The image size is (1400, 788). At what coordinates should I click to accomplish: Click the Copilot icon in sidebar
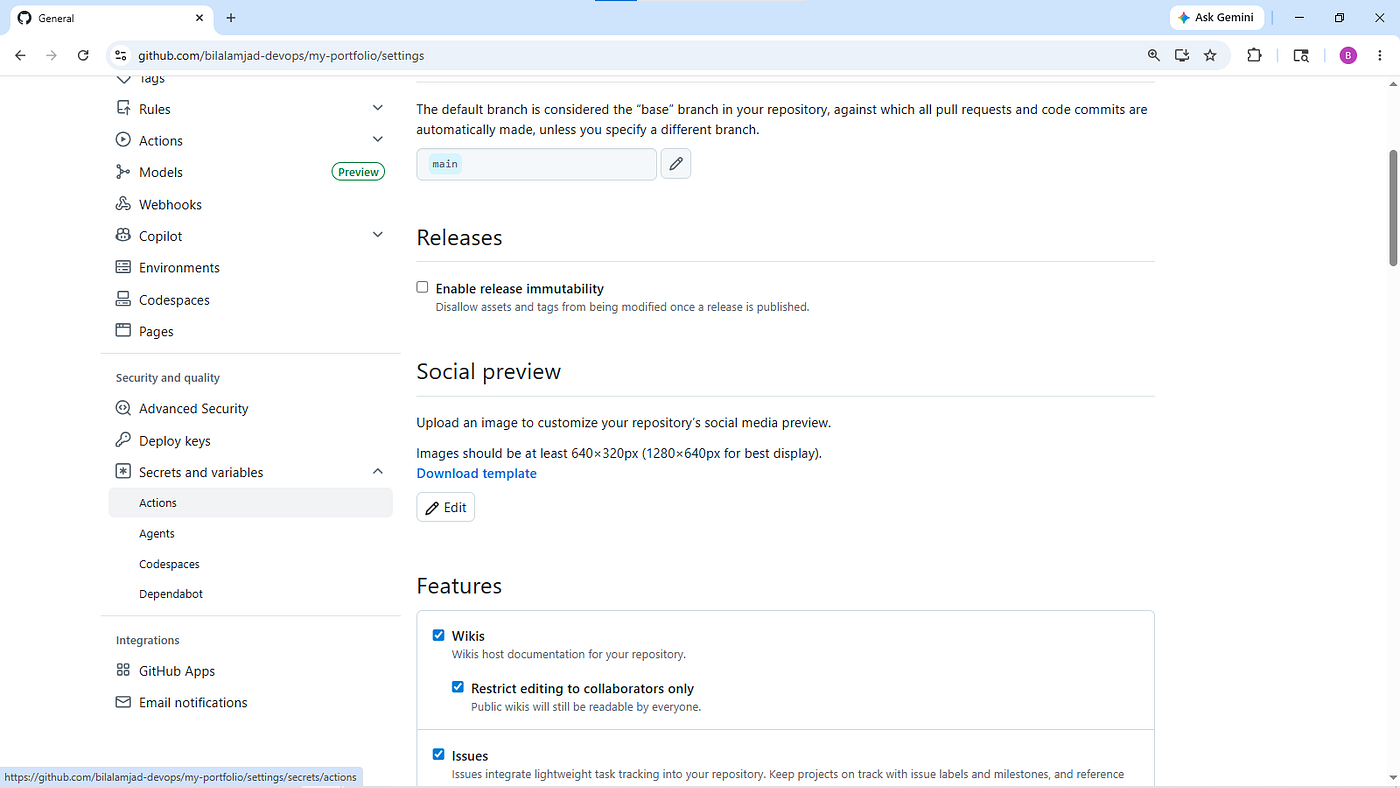tap(123, 236)
